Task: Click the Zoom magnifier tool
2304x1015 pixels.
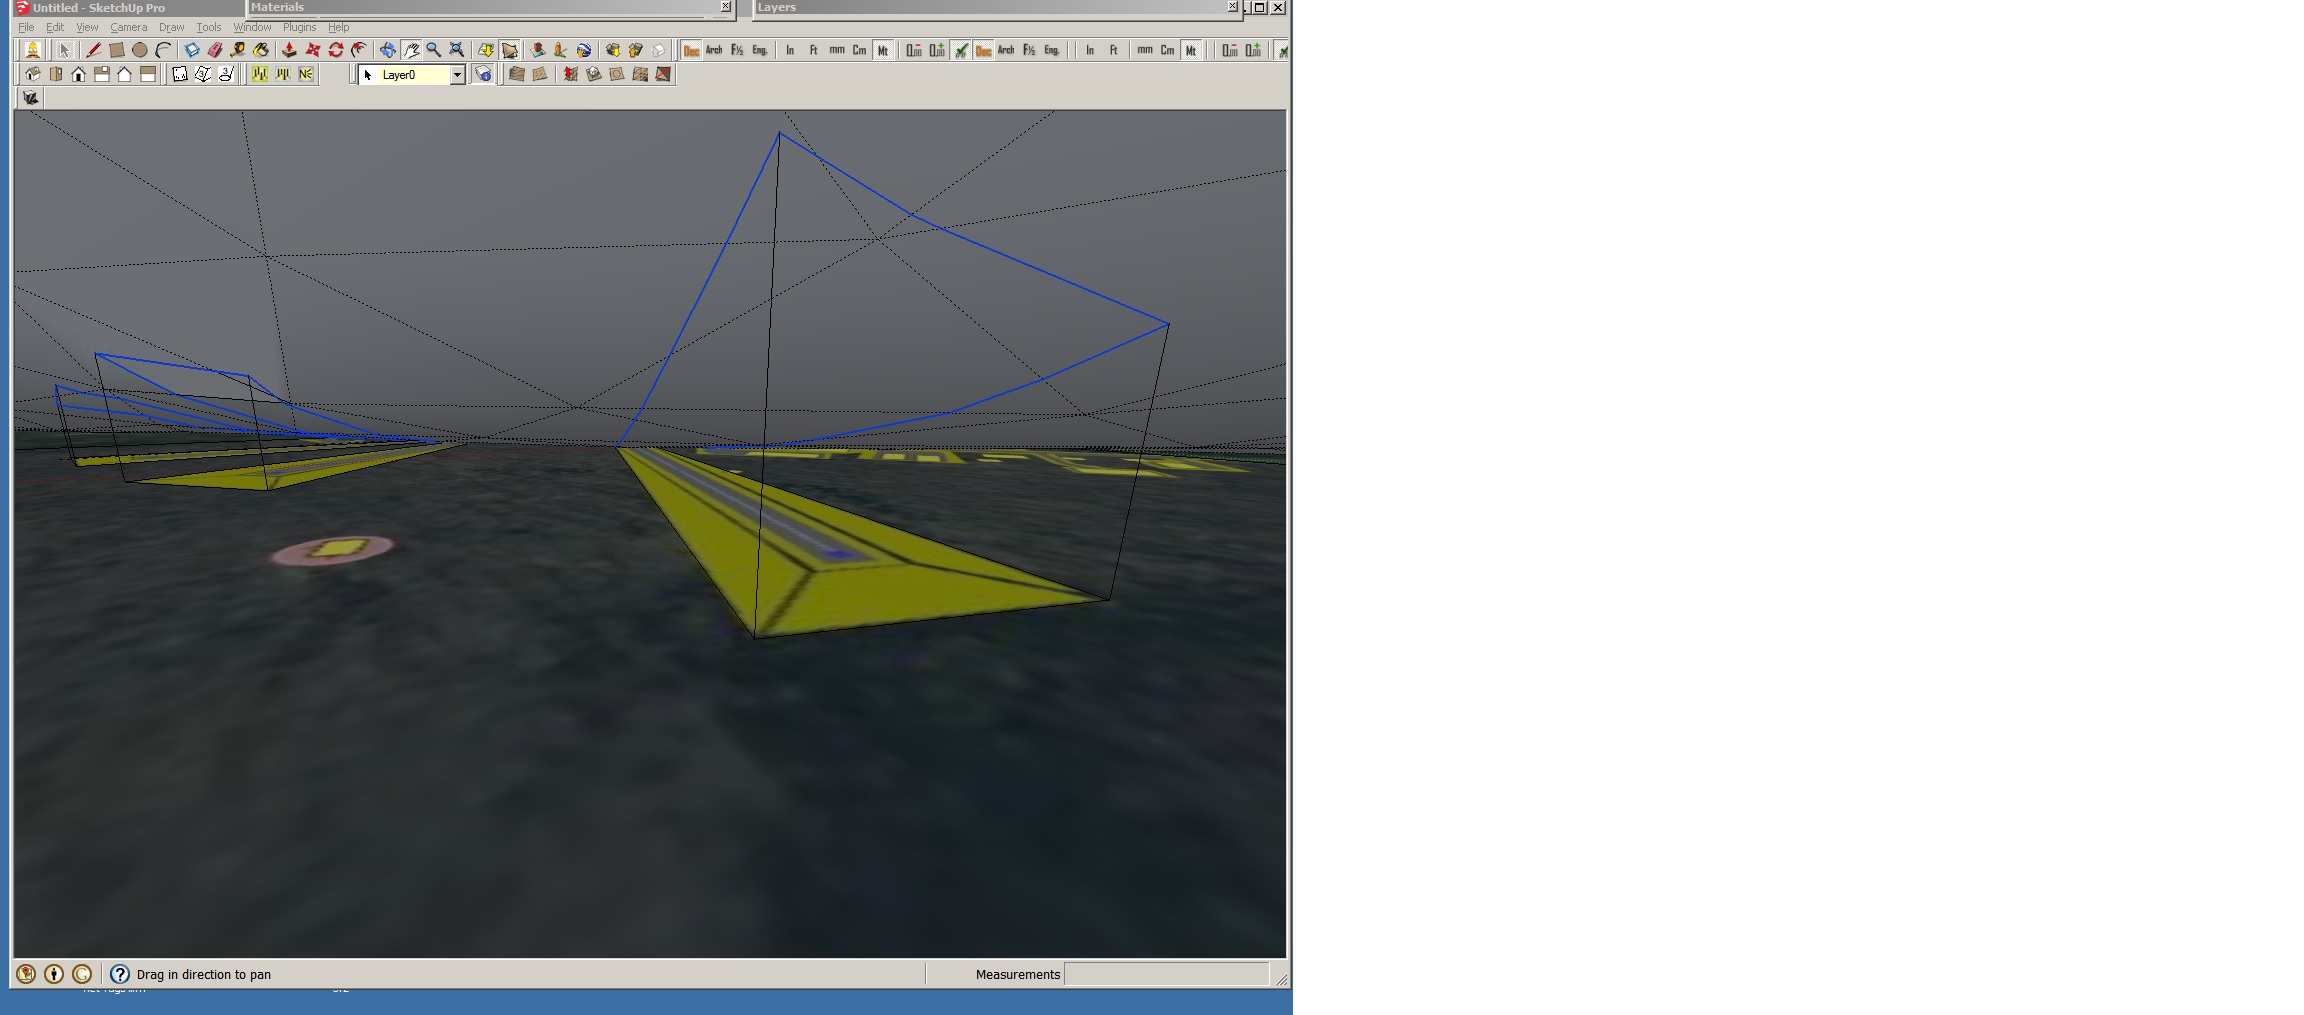Action: coord(434,50)
